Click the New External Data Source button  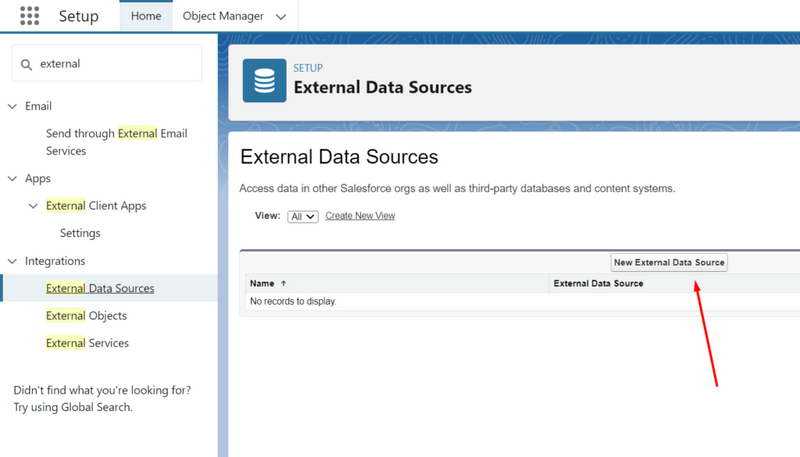pyautogui.click(x=669, y=262)
